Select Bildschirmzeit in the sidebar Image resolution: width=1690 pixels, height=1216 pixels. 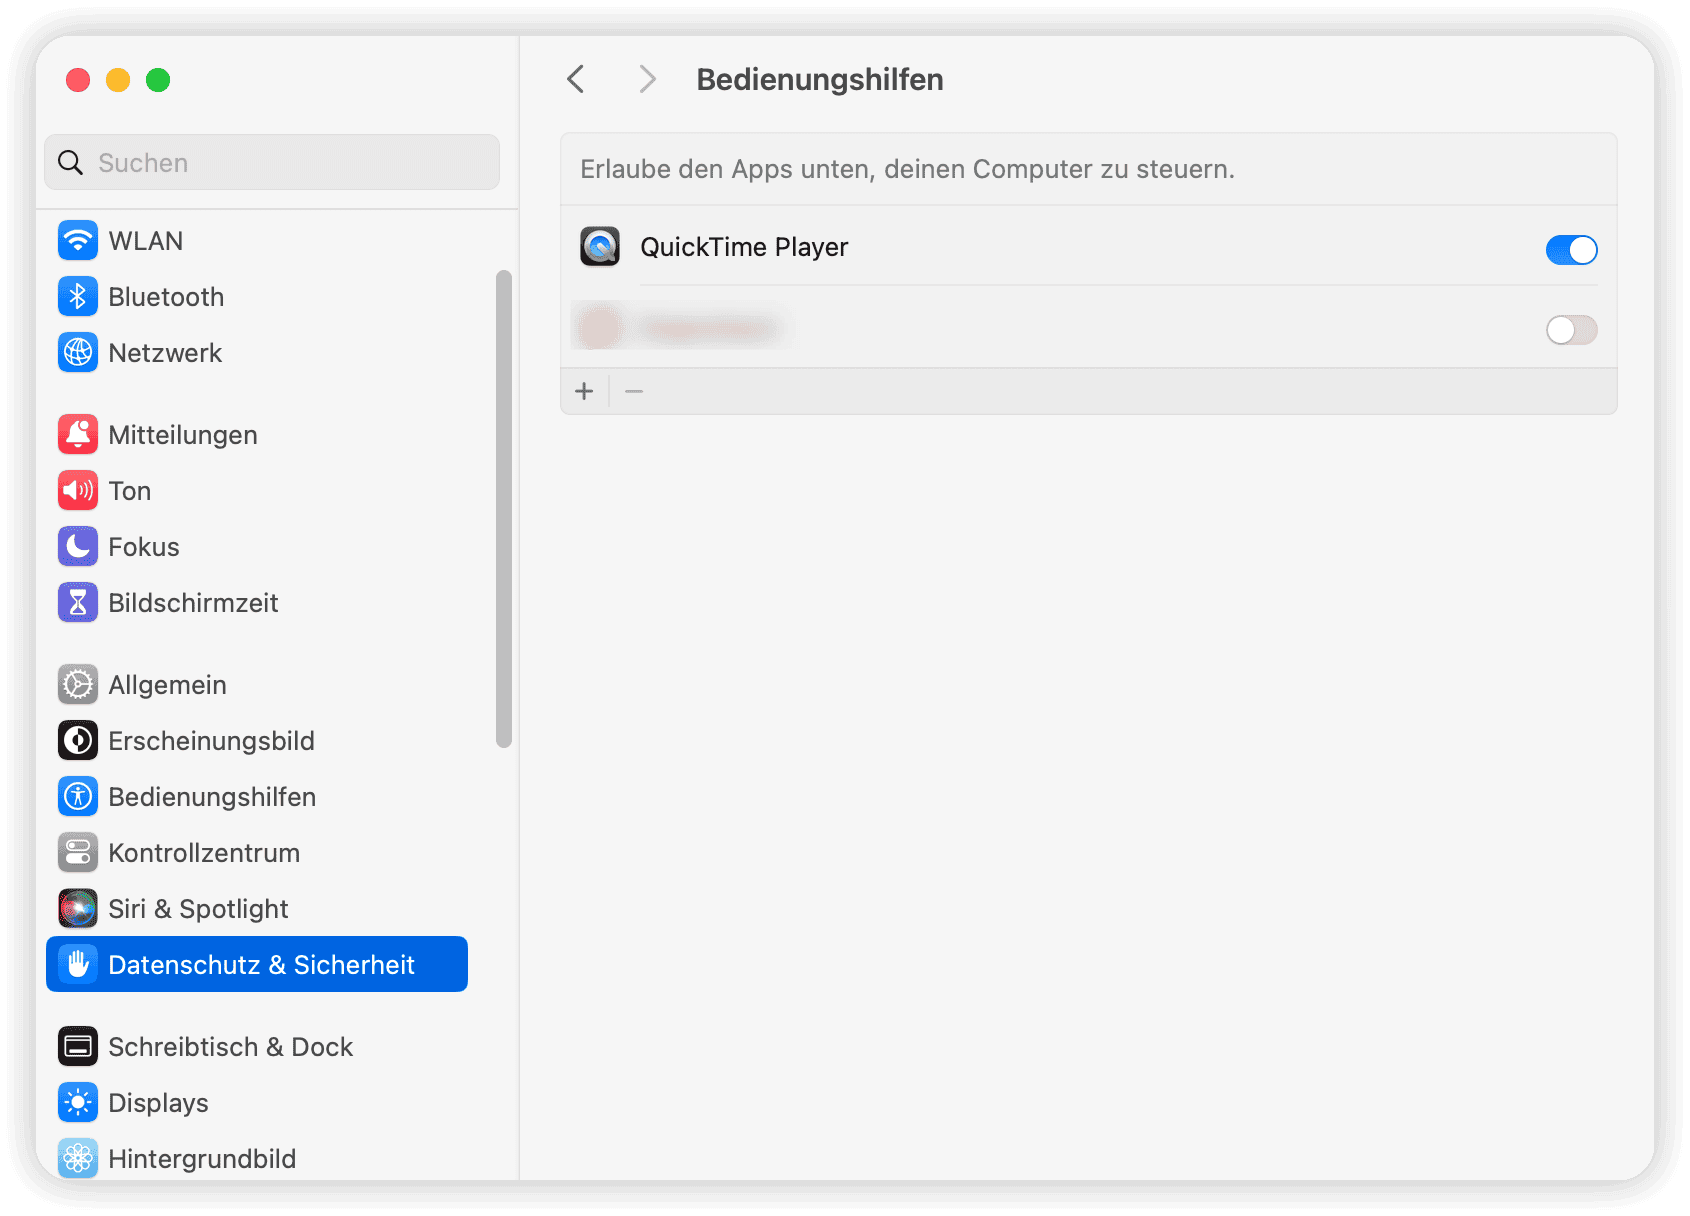pos(257,602)
